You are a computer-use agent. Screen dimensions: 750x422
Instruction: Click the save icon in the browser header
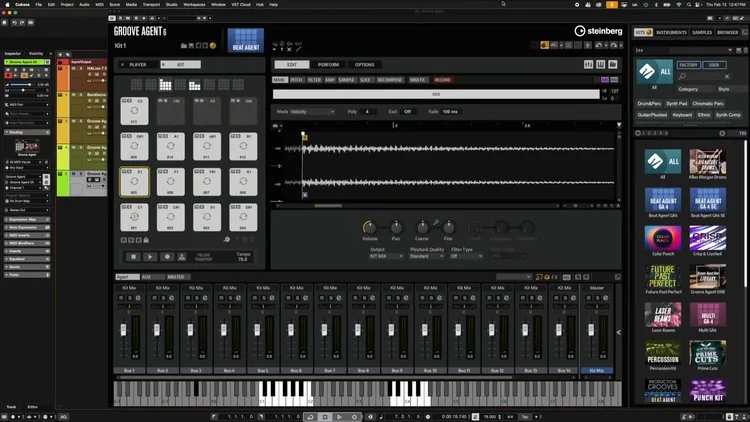pyautogui.click(x=739, y=50)
